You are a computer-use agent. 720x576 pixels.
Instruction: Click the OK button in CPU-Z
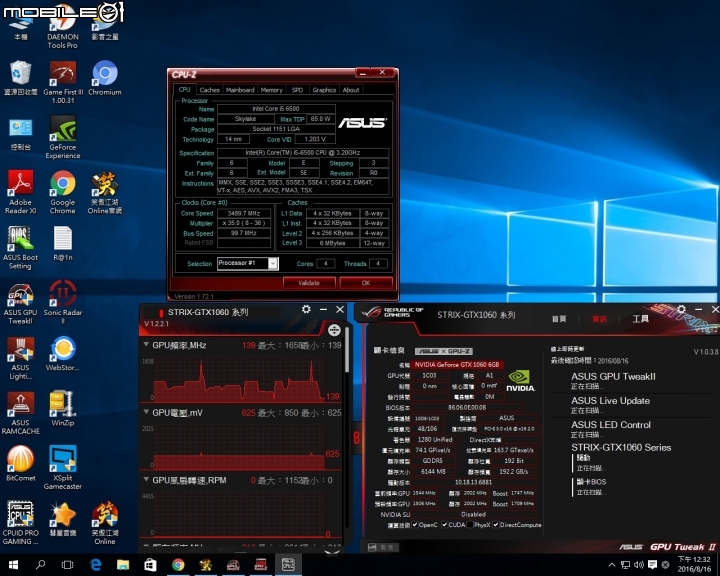(366, 282)
